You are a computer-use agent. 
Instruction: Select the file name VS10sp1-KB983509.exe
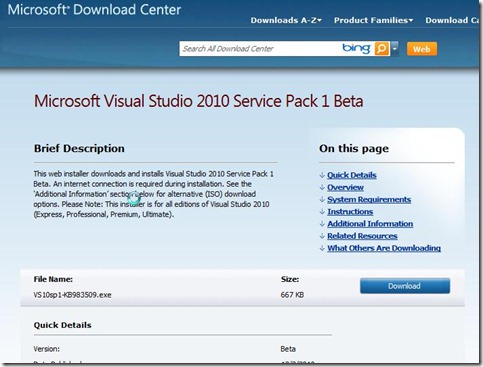72,295
